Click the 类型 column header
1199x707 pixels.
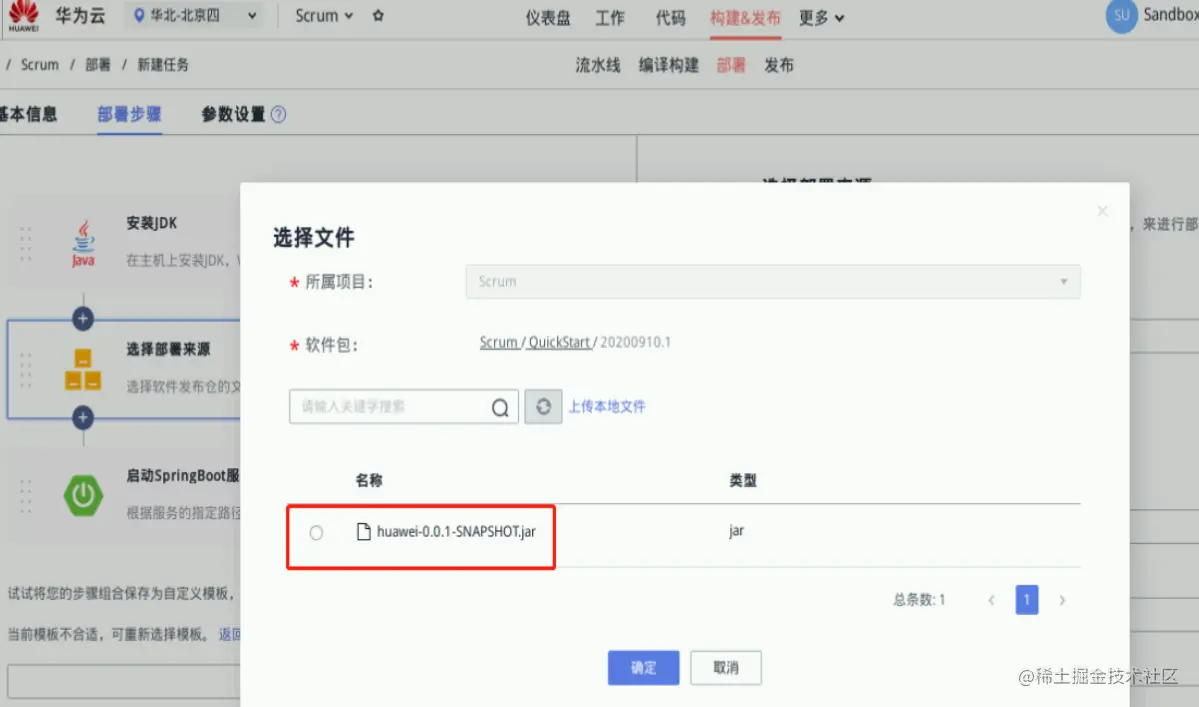[742, 481]
